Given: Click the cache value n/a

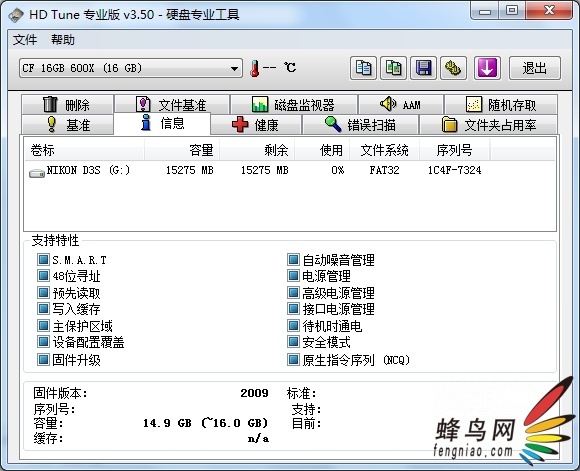Looking at the screenshot, I should tap(258, 439).
